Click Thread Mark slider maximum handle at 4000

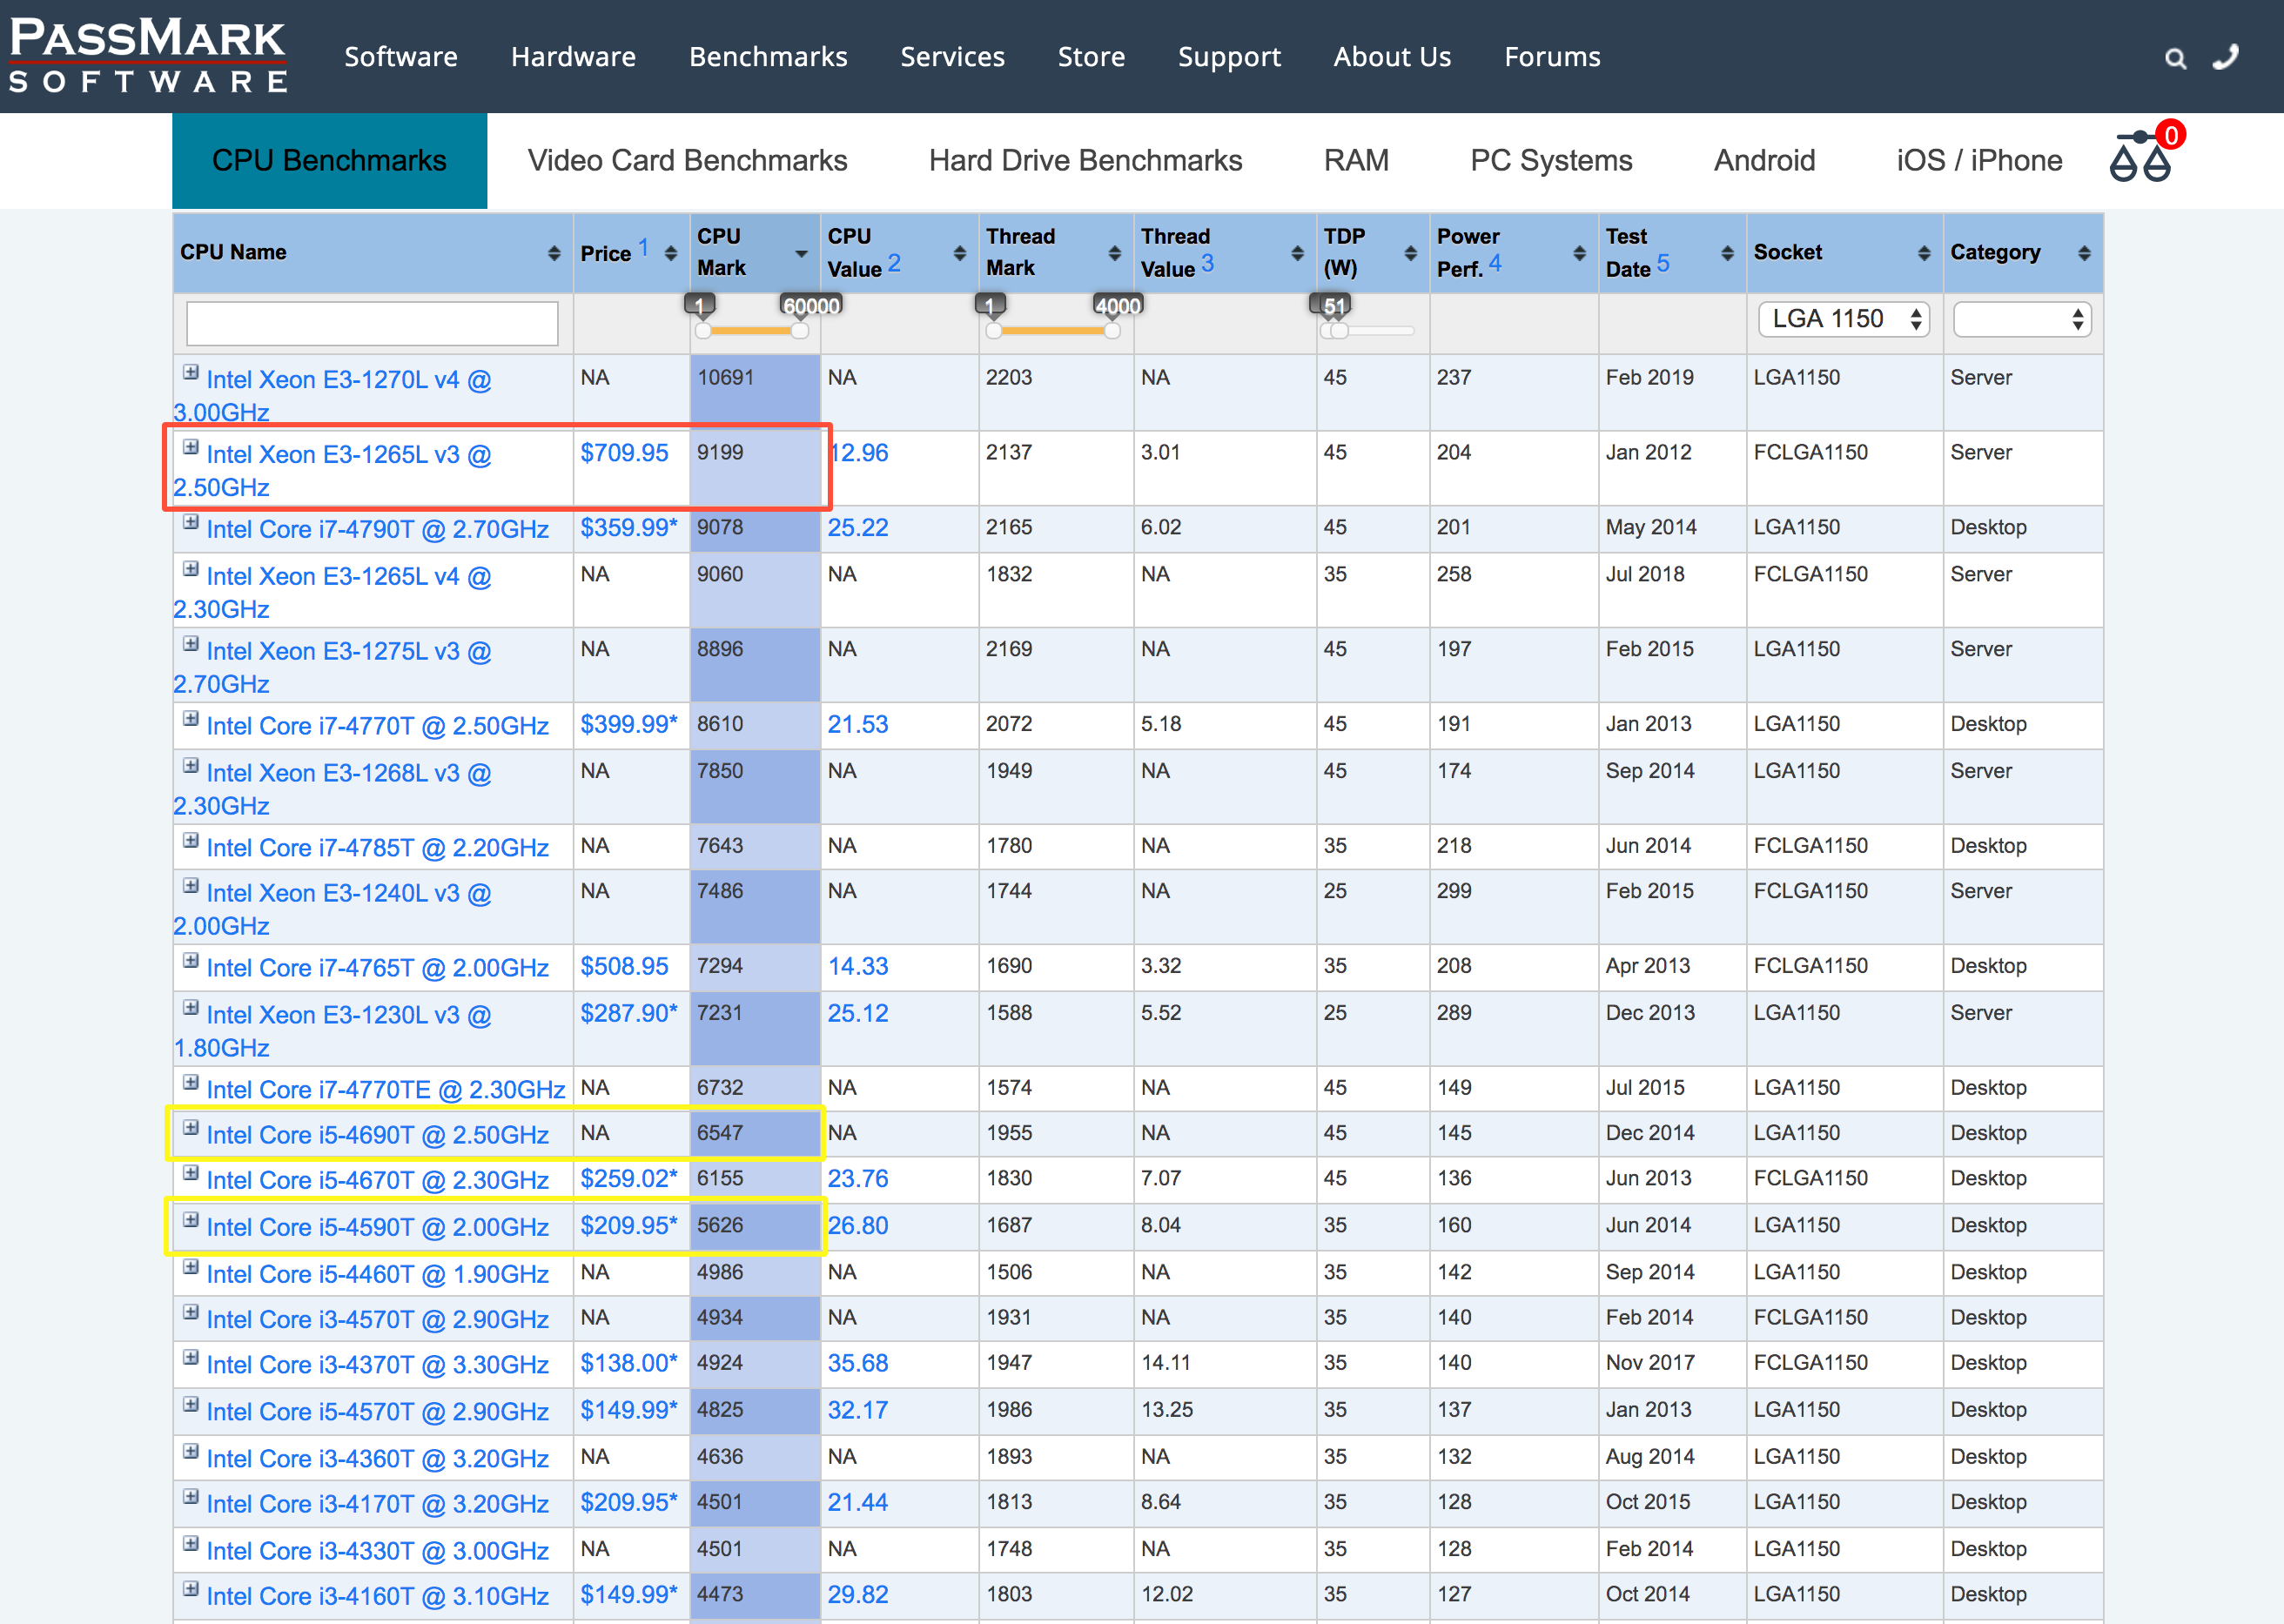(1112, 330)
